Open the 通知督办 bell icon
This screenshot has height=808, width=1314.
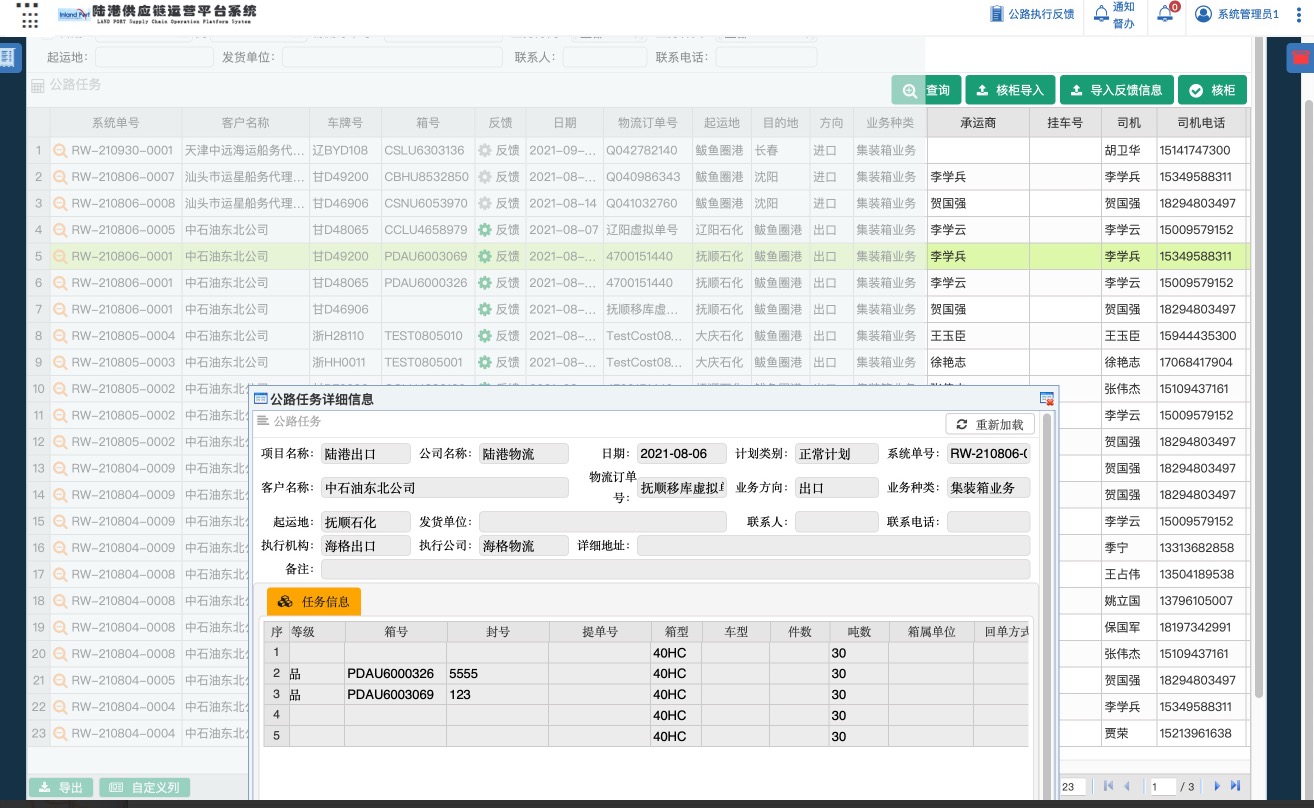pyautogui.click(x=1101, y=14)
